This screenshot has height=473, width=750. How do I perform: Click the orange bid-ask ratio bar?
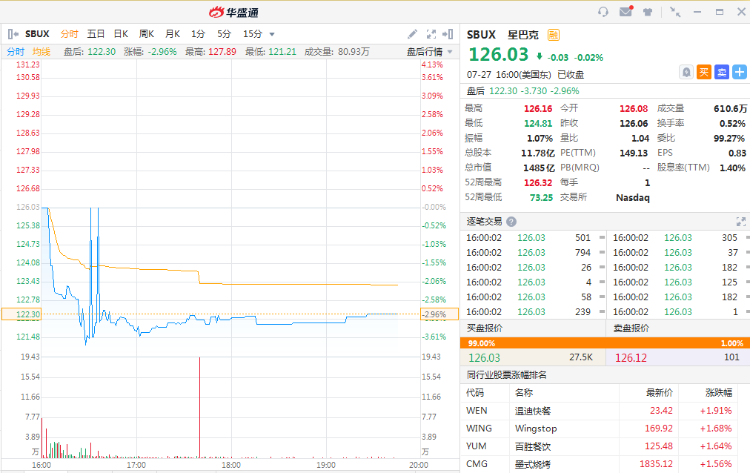[x=605, y=343]
